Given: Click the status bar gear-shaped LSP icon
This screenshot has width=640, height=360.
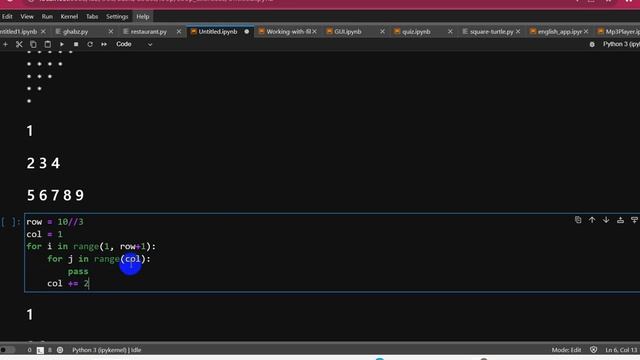Looking at the screenshot, I should click(60, 350).
